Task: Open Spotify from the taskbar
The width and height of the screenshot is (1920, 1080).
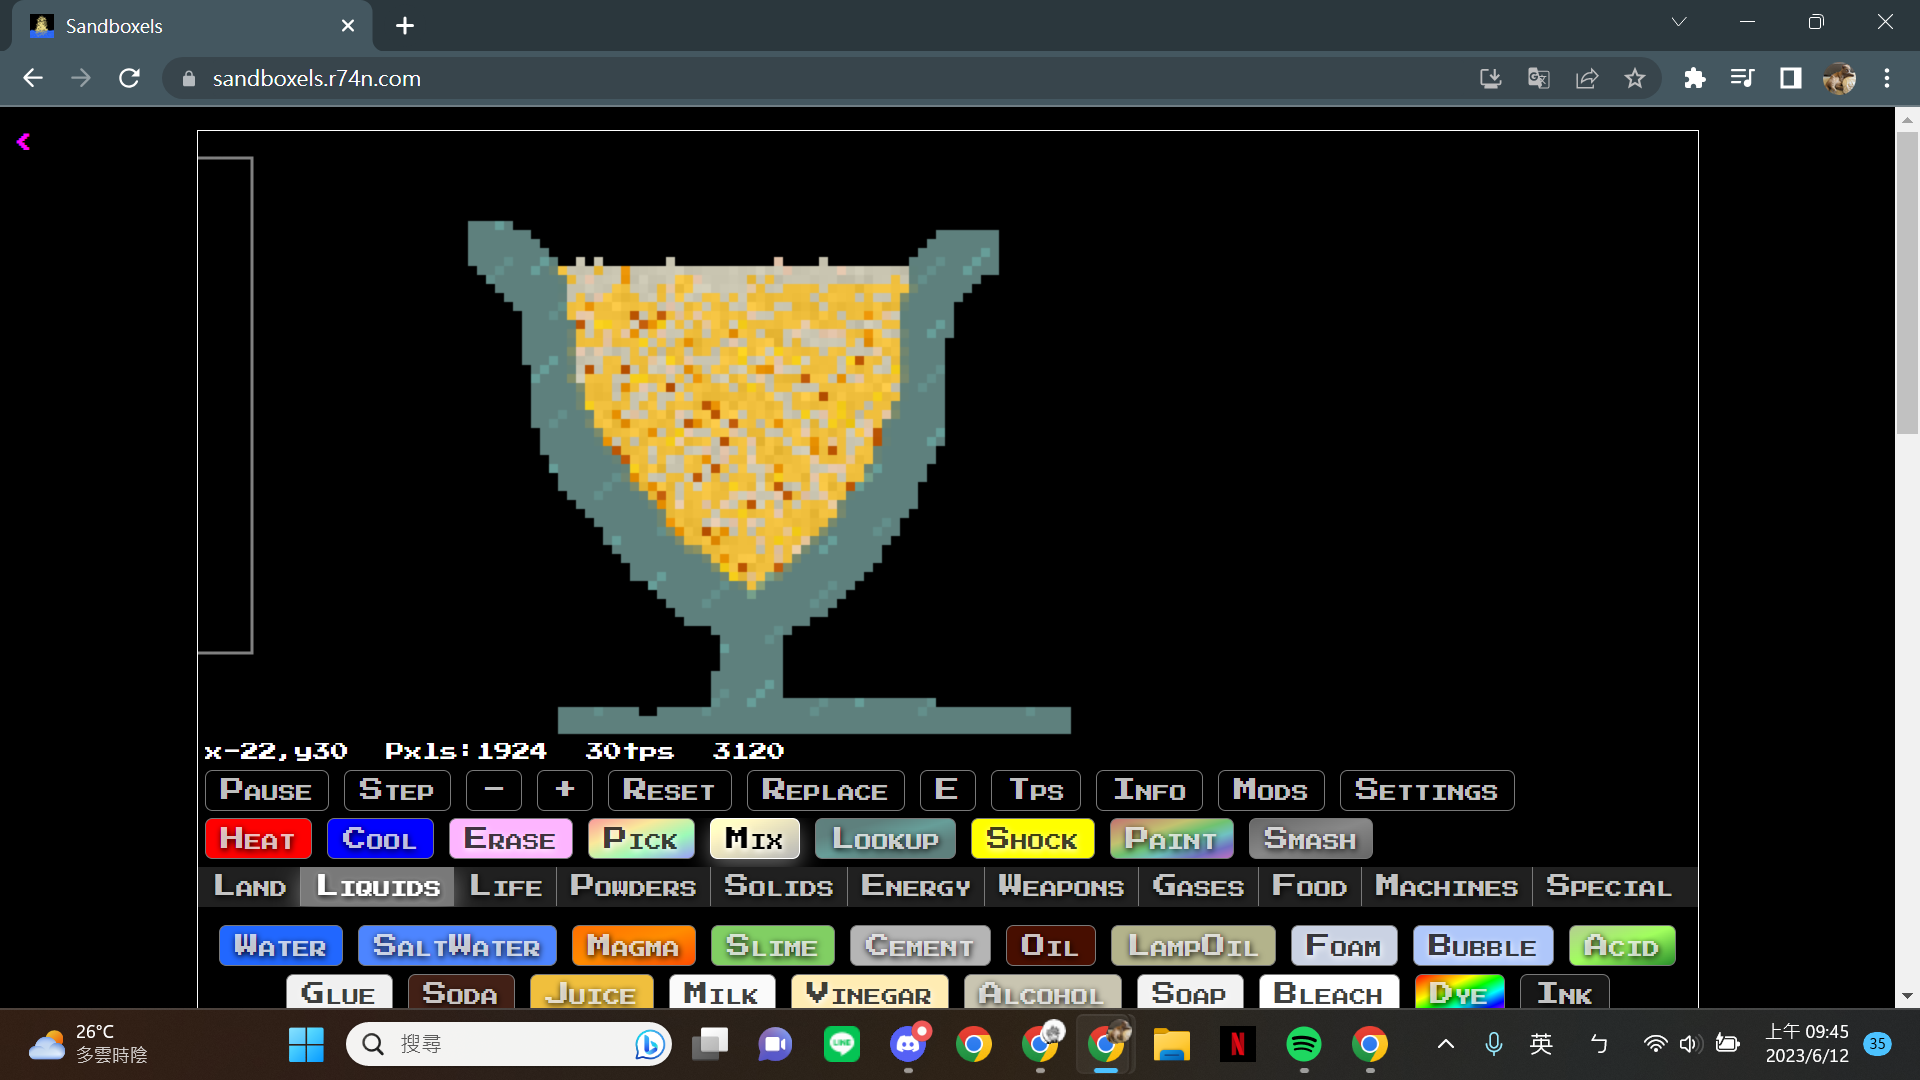Action: 1303,1045
